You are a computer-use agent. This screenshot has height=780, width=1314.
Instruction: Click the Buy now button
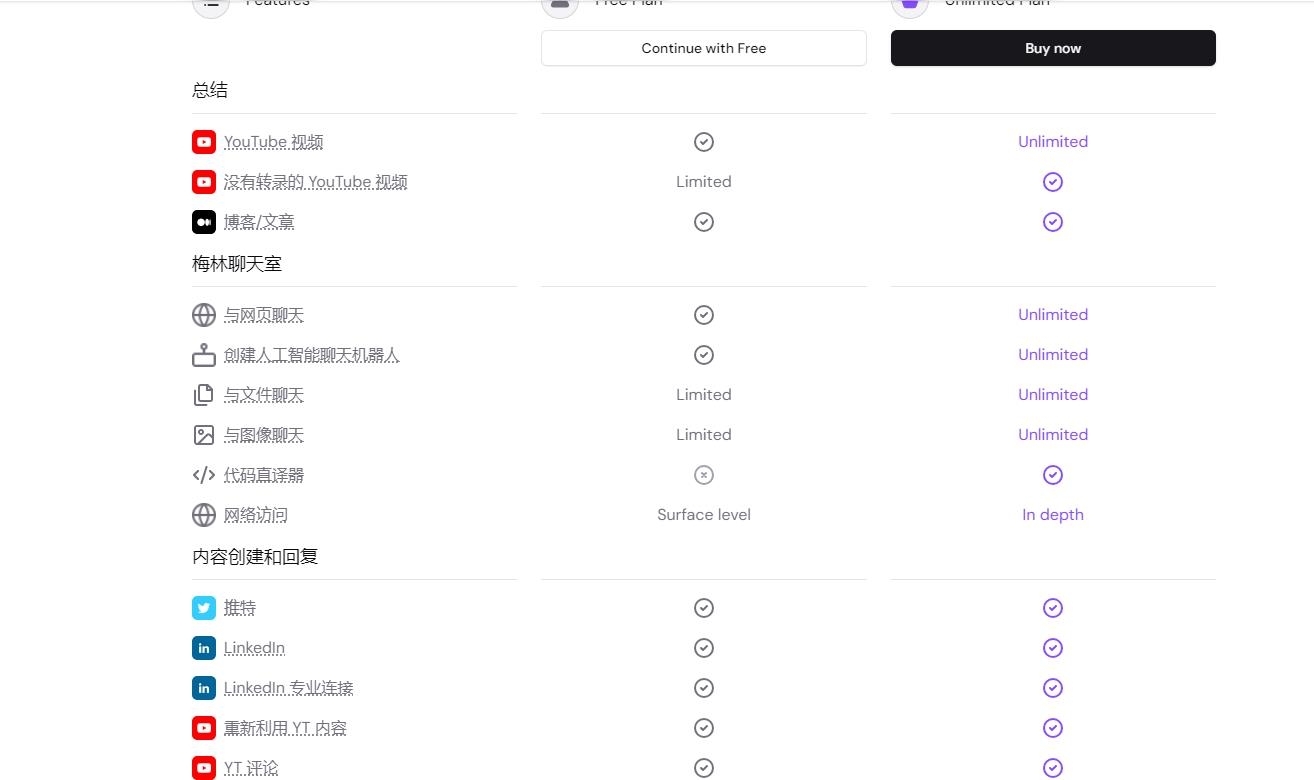(x=1053, y=48)
